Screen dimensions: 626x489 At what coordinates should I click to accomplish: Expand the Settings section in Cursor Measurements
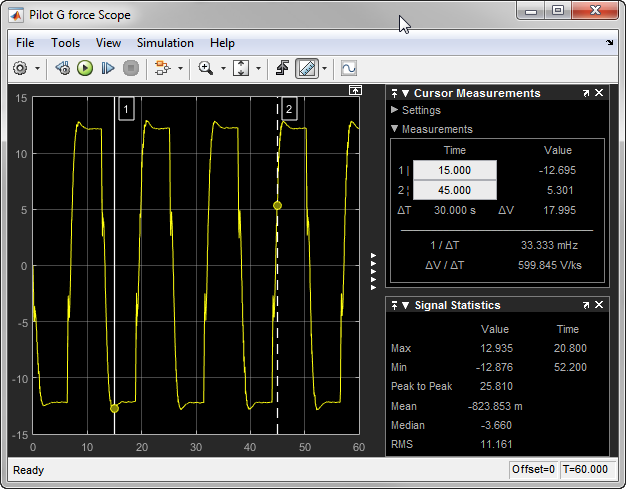395,110
